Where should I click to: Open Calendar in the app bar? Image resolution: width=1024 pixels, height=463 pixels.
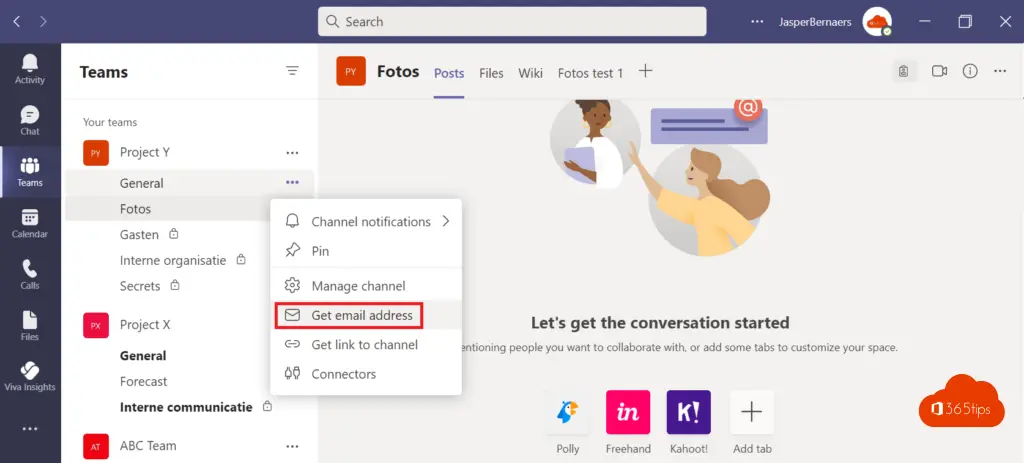tap(30, 223)
